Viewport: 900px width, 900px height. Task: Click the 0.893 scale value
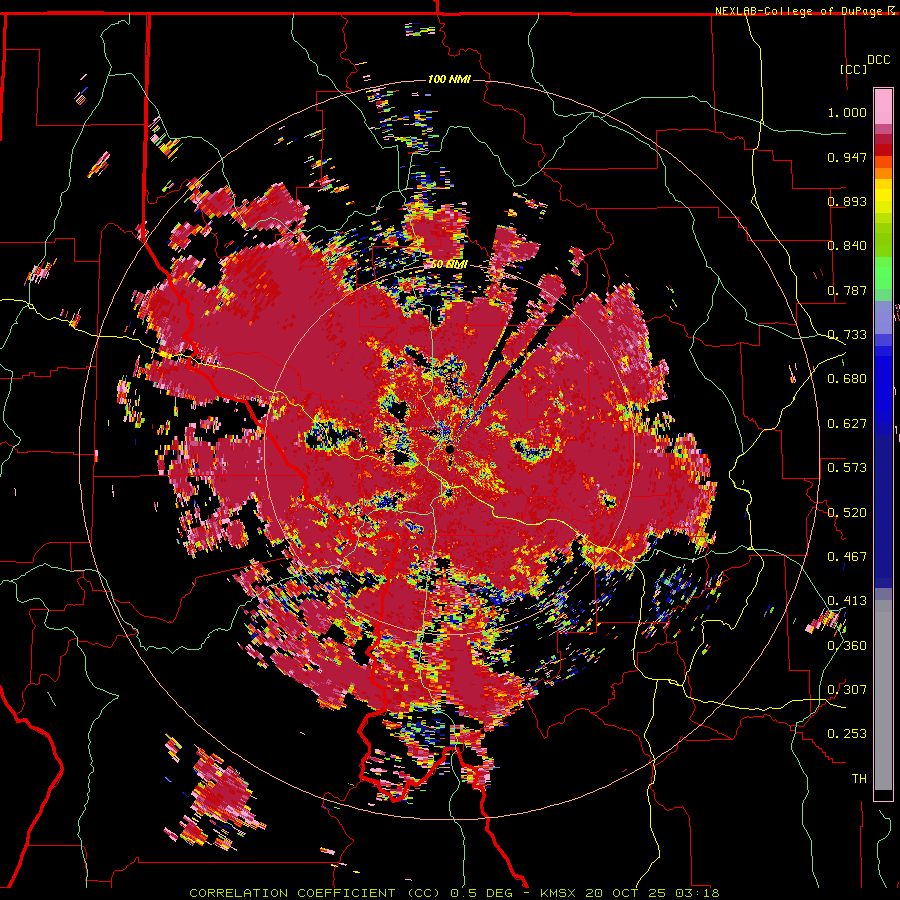847,201
